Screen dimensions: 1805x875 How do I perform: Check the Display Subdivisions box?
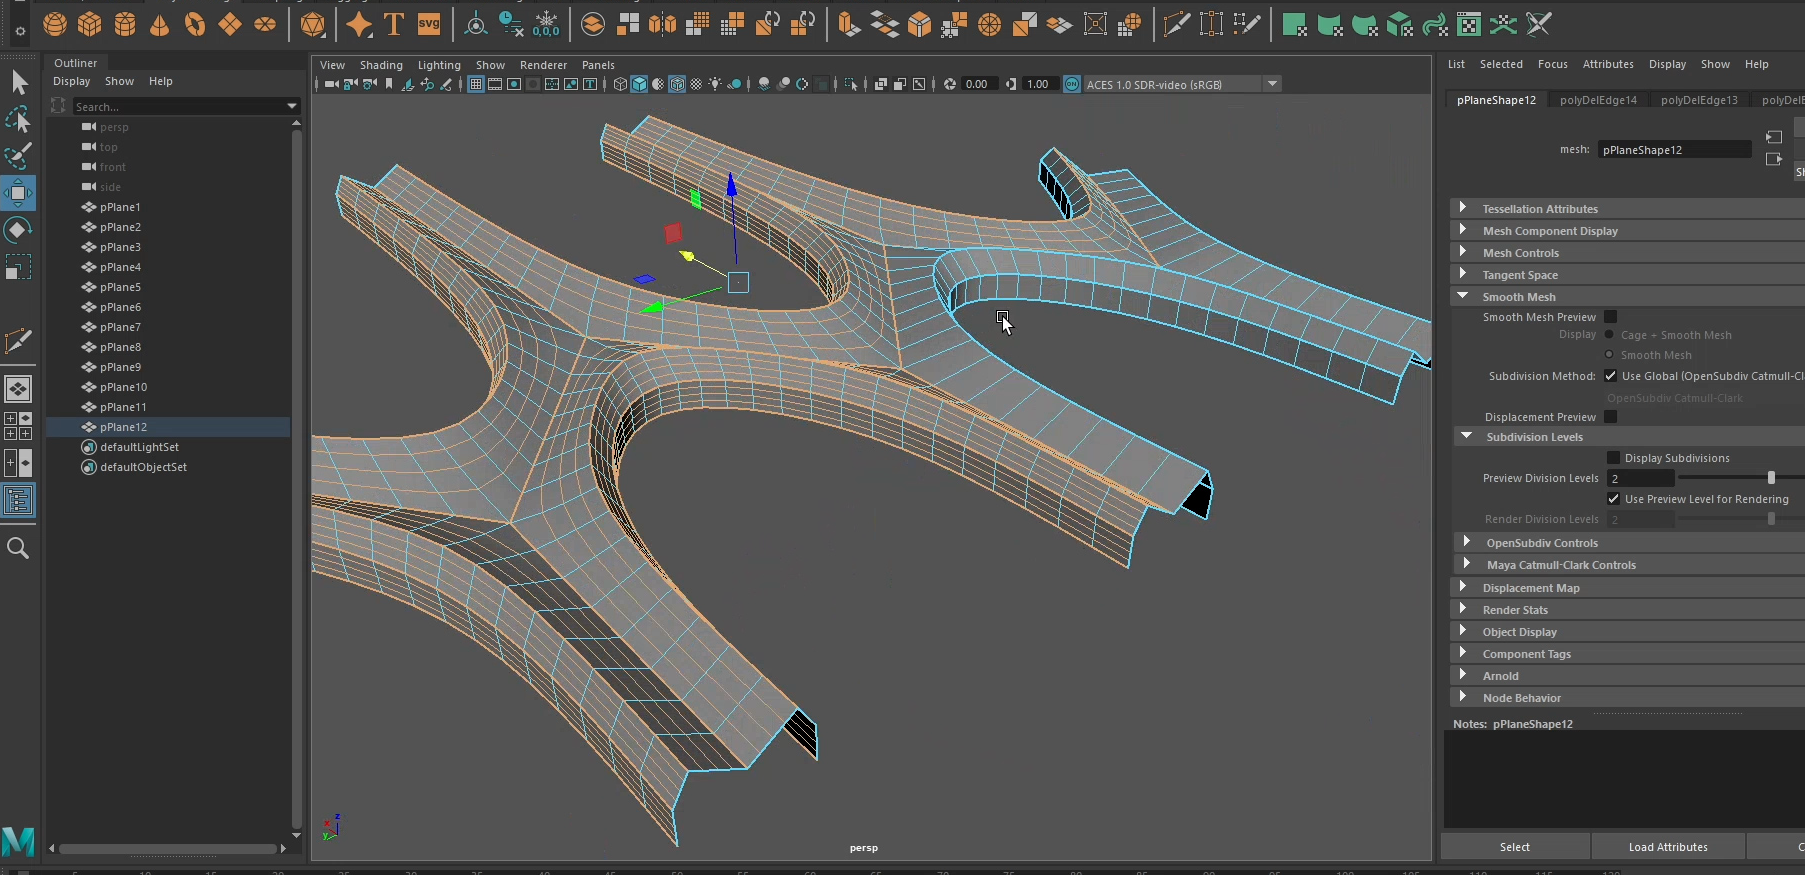pyautogui.click(x=1613, y=458)
